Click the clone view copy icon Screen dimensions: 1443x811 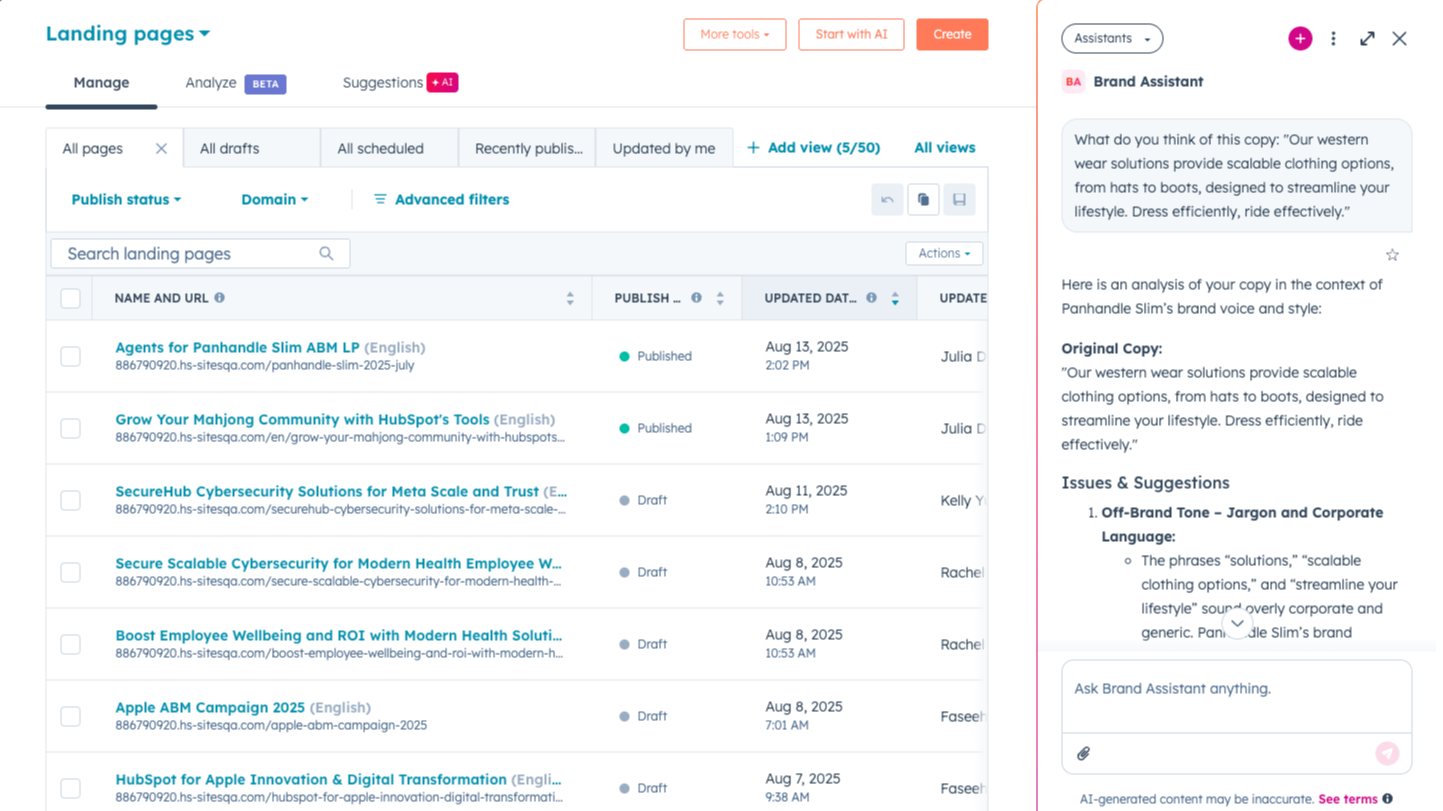pos(923,200)
